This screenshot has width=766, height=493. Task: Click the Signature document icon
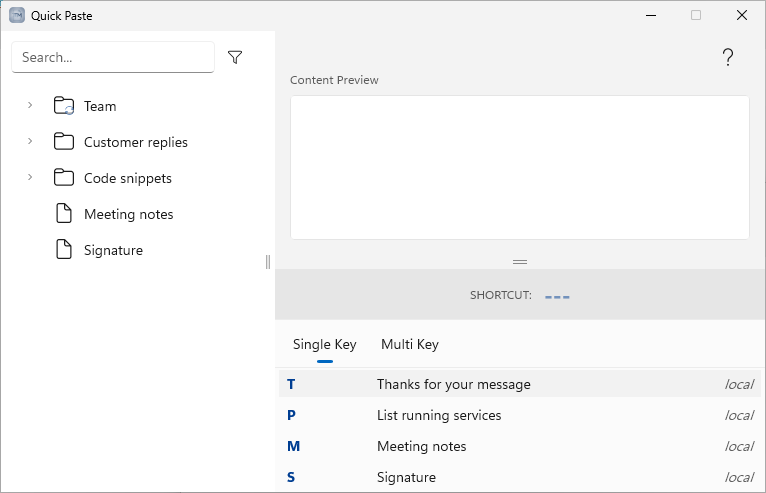[64, 250]
